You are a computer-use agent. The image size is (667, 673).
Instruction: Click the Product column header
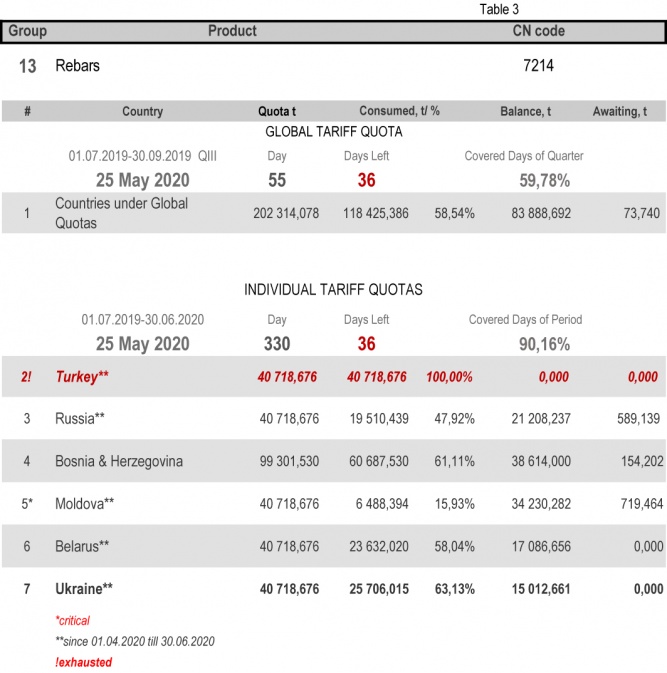pos(232,31)
